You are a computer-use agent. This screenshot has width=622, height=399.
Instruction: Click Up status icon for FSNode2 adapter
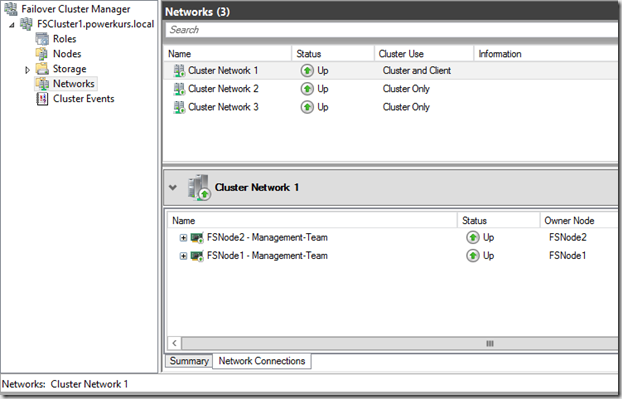click(x=472, y=238)
